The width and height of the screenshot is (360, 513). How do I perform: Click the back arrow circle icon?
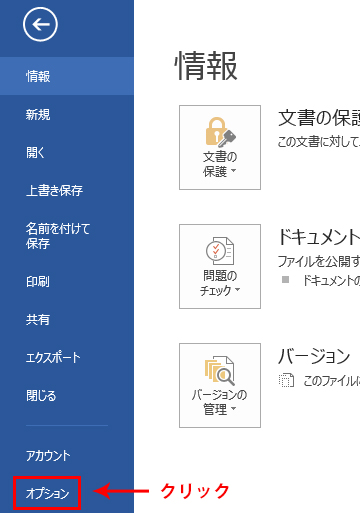[x=40, y=24]
